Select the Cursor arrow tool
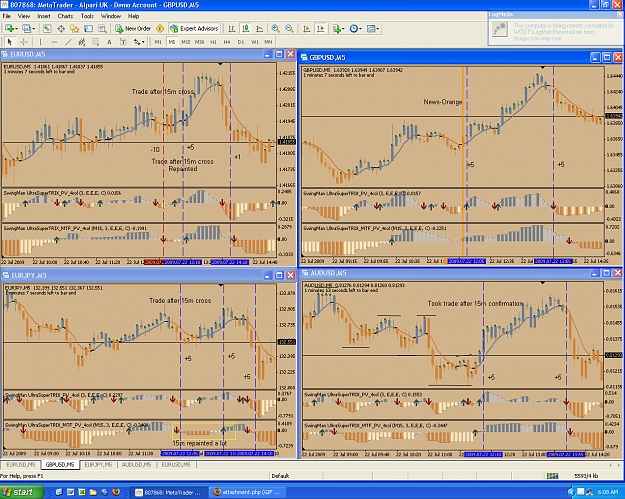This screenshot has height=499, width=625. coord(10,42)
